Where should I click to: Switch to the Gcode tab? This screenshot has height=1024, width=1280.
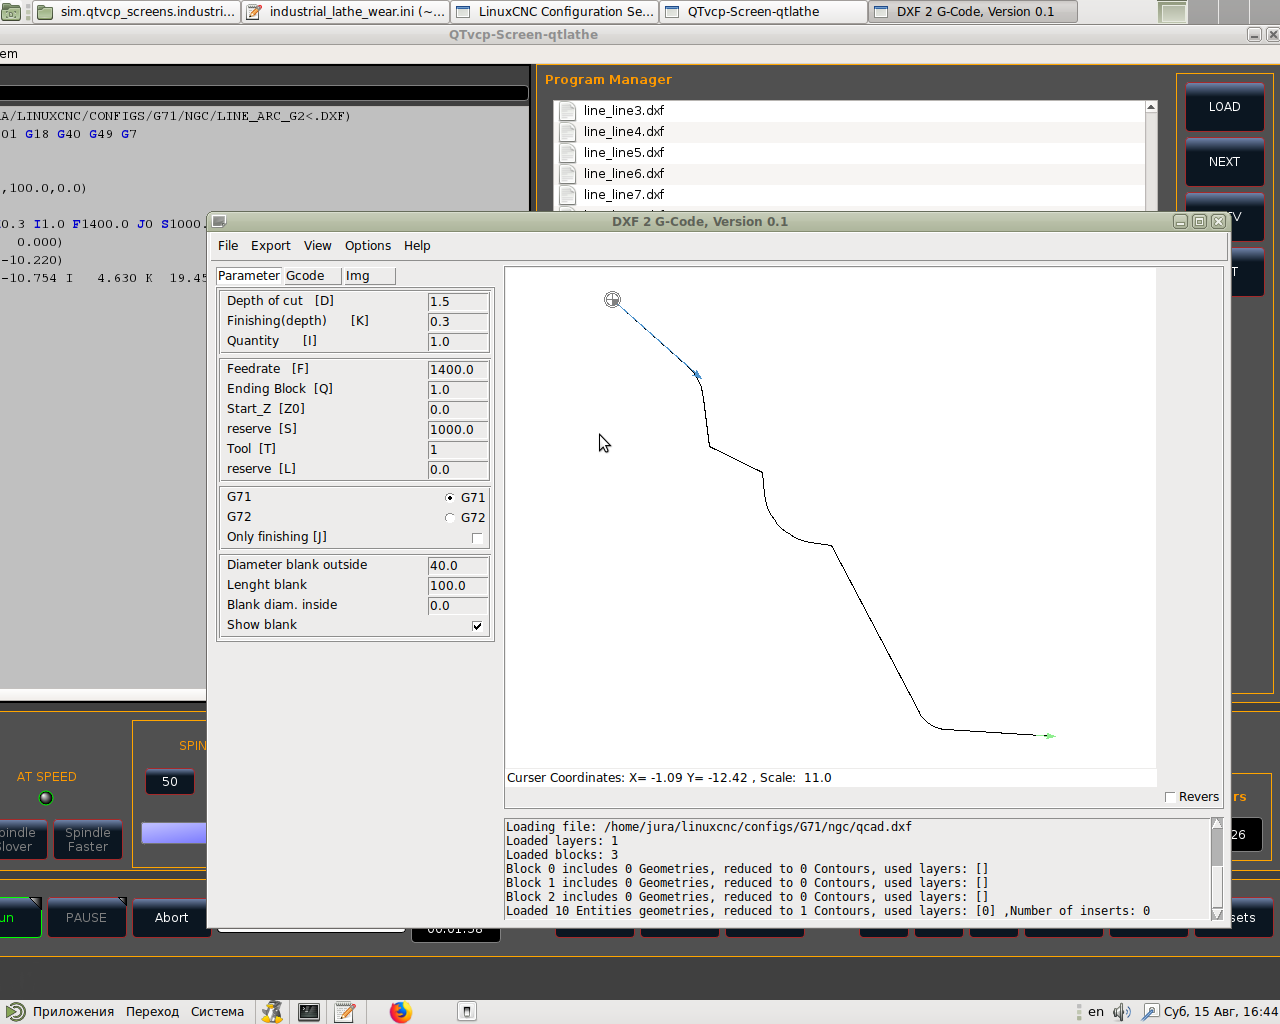tap(311, 276)
